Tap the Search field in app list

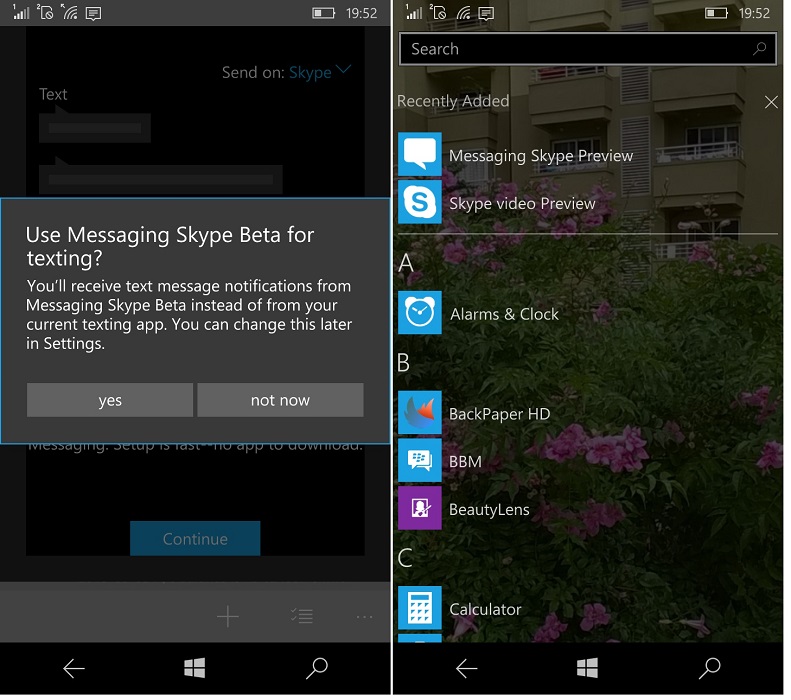[x=590, y=49]
